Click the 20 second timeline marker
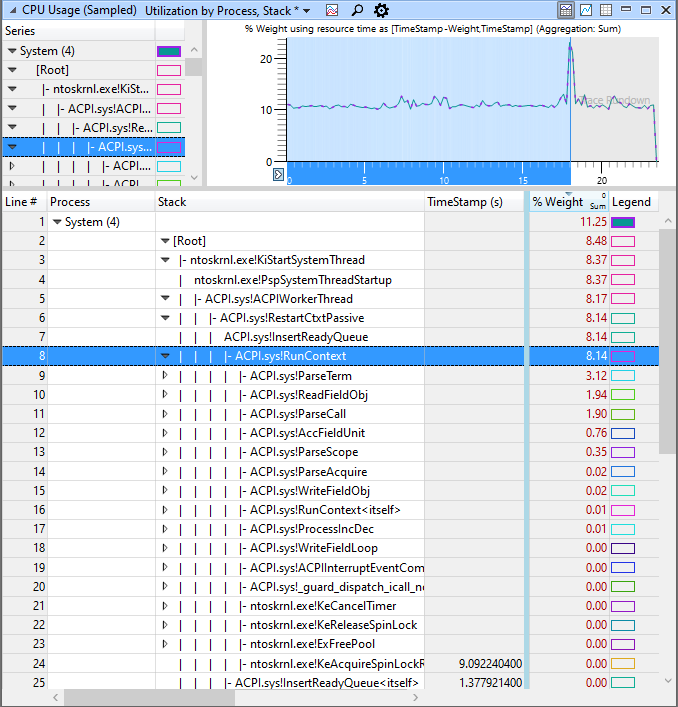Screen dimensions: 678x707 pyautogui.click(x=602, y=180)
